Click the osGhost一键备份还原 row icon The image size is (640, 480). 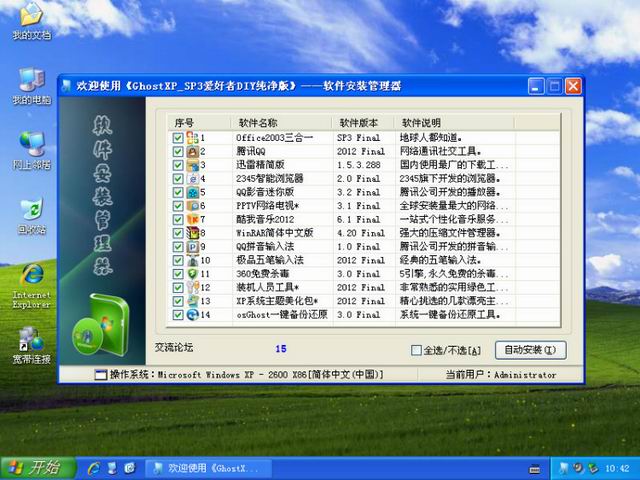click(192, 315)
